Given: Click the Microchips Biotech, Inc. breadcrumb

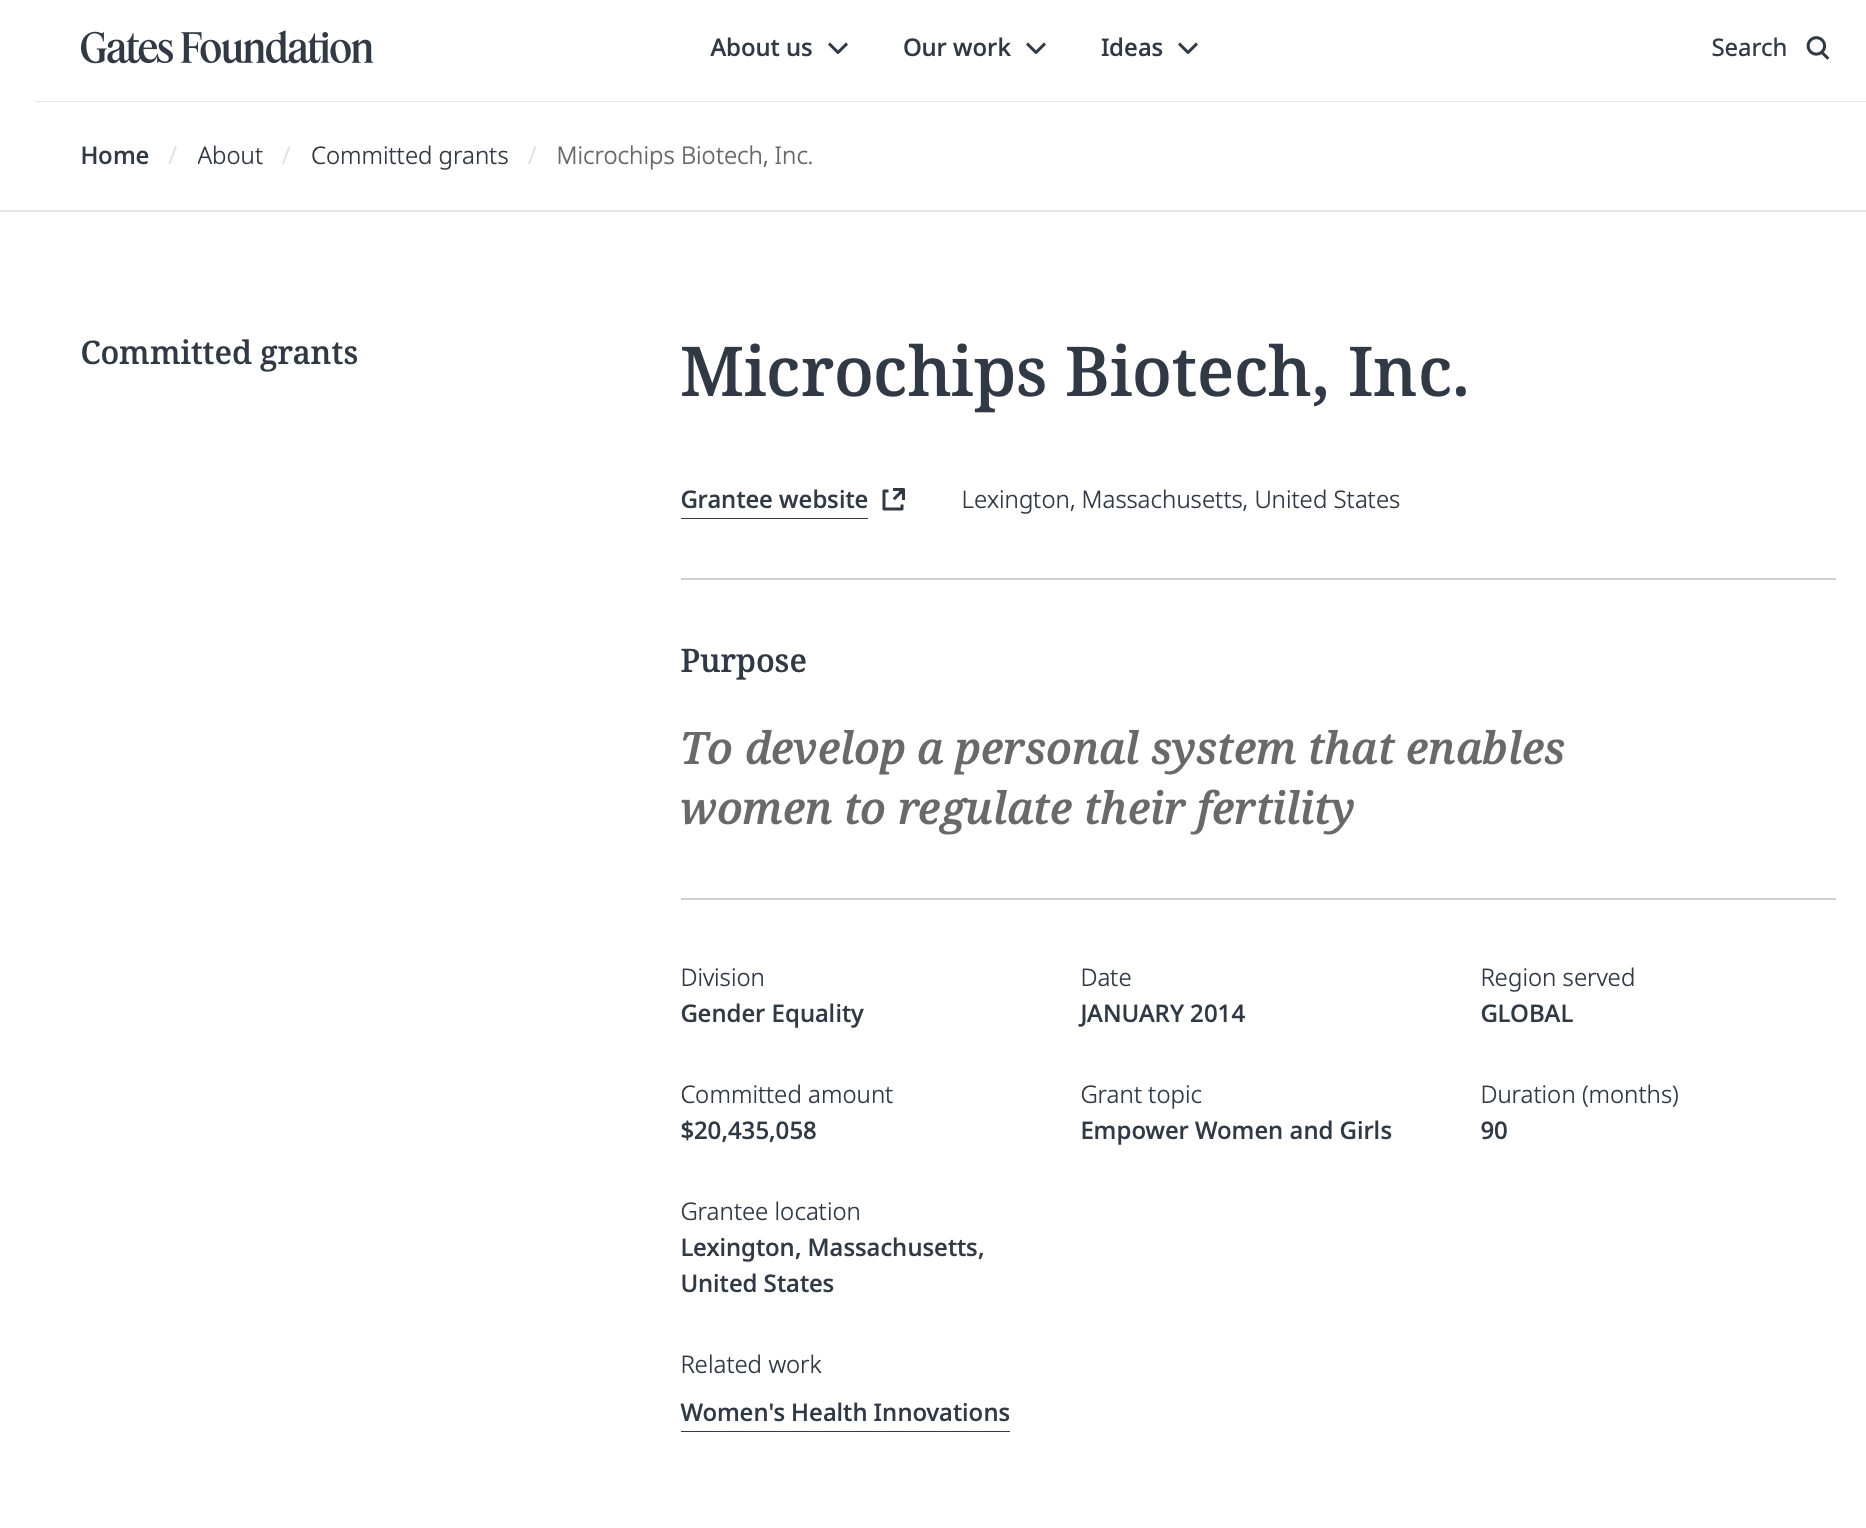Looking at the screenshot, I should click(685, 156).
